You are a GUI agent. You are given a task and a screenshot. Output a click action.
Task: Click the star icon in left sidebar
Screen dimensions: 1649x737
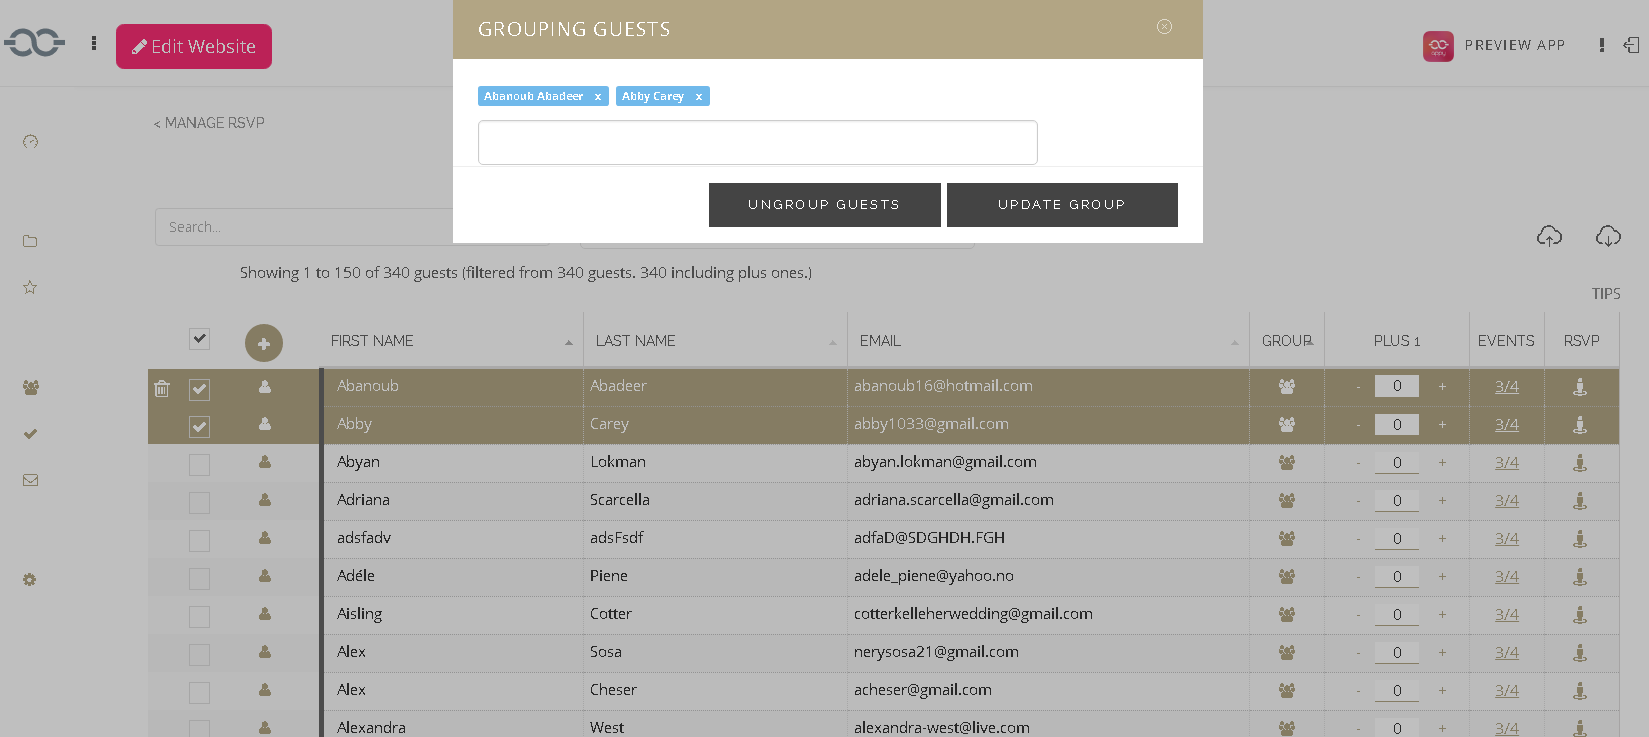[x=30, y=287]
